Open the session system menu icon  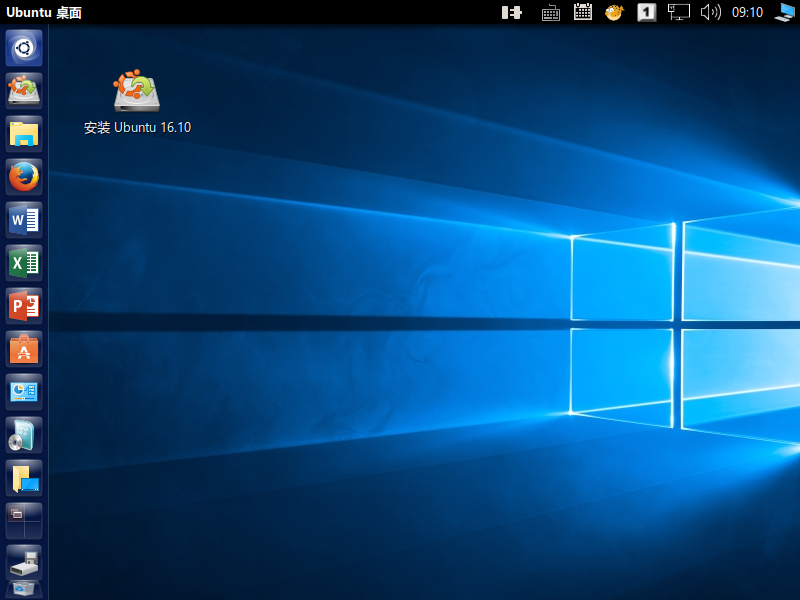785,12
